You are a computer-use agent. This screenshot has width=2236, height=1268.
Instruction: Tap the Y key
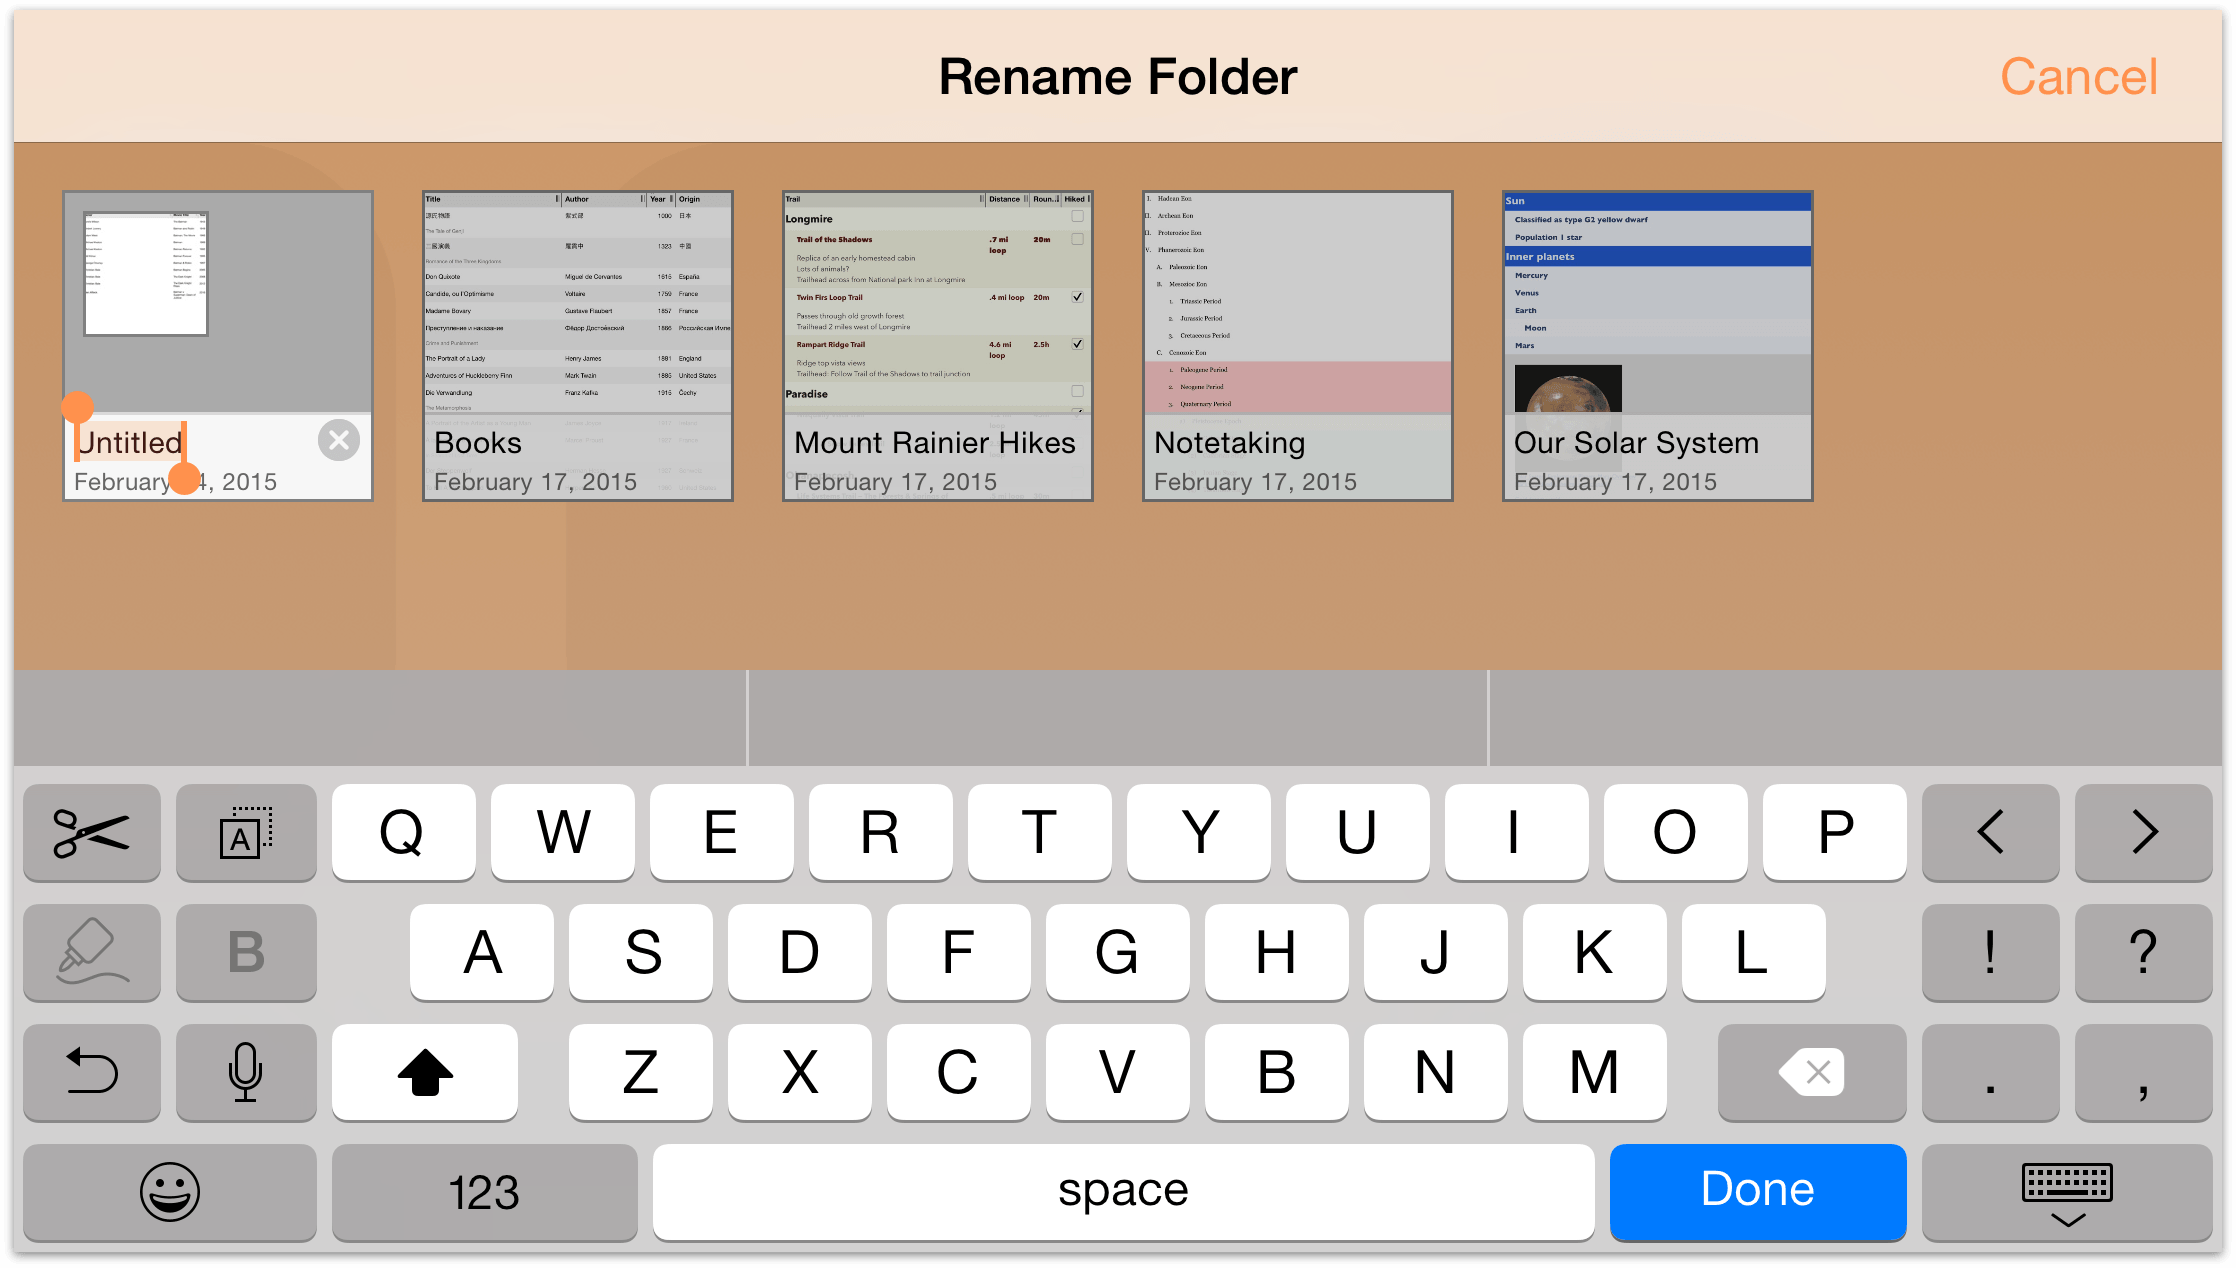(1199, 832)
